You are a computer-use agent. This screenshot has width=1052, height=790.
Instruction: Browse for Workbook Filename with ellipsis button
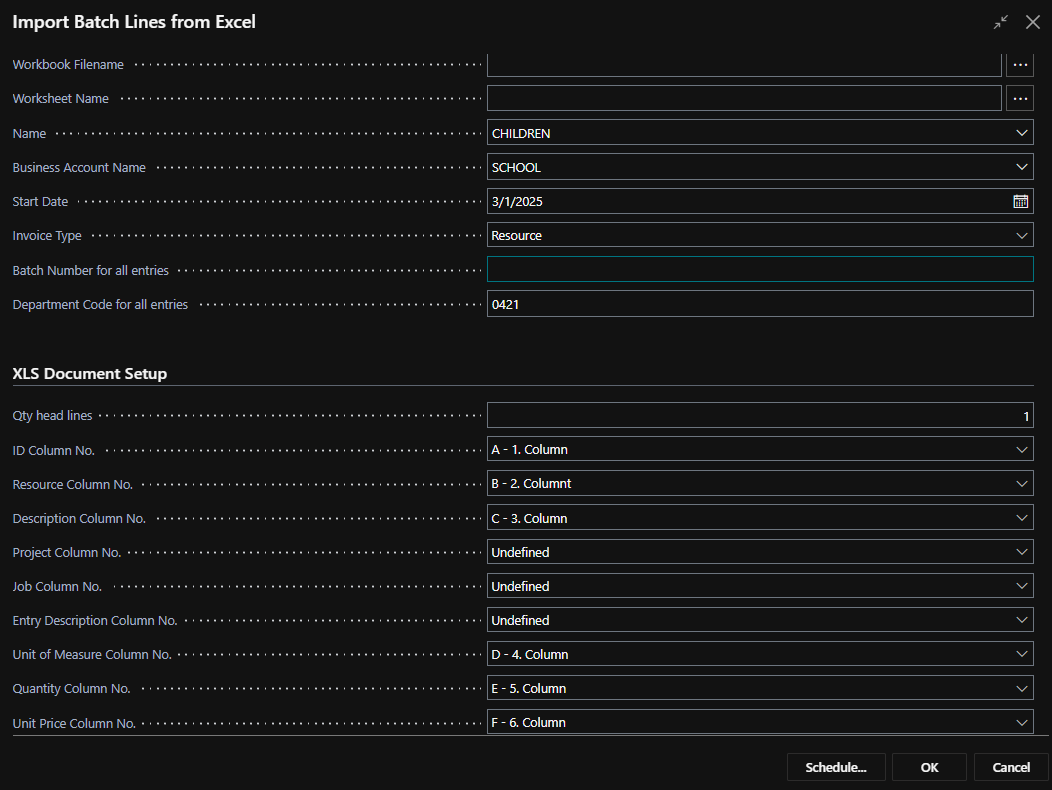click(1020, 65)
